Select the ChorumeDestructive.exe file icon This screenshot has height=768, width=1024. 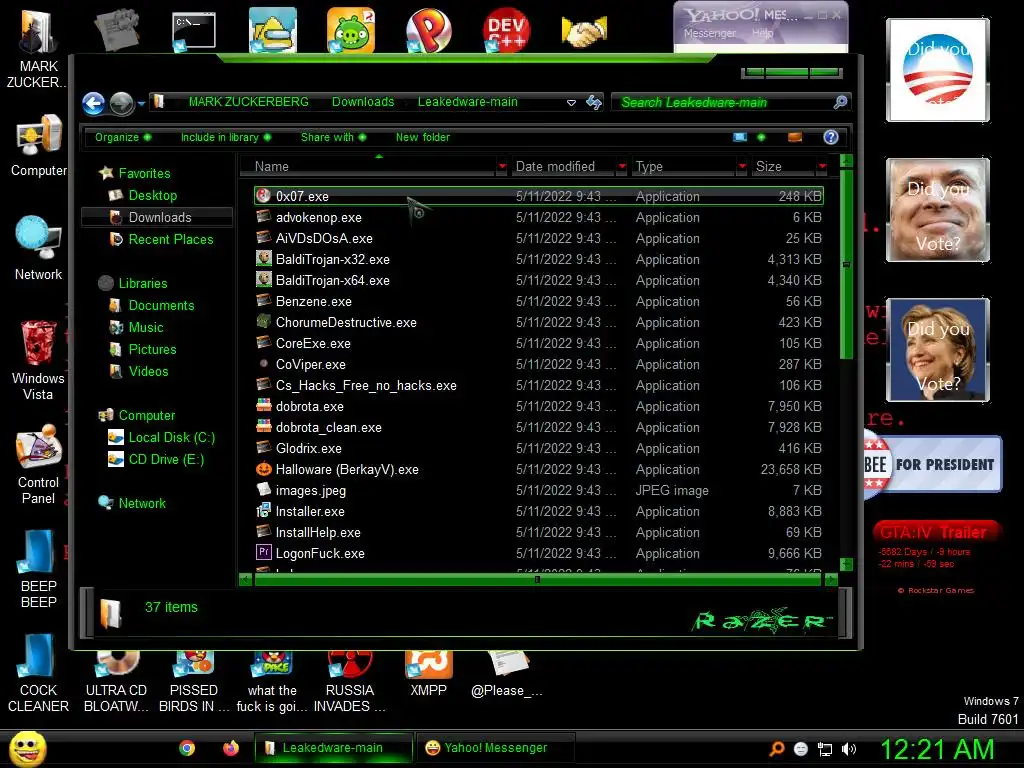[263, 321]
